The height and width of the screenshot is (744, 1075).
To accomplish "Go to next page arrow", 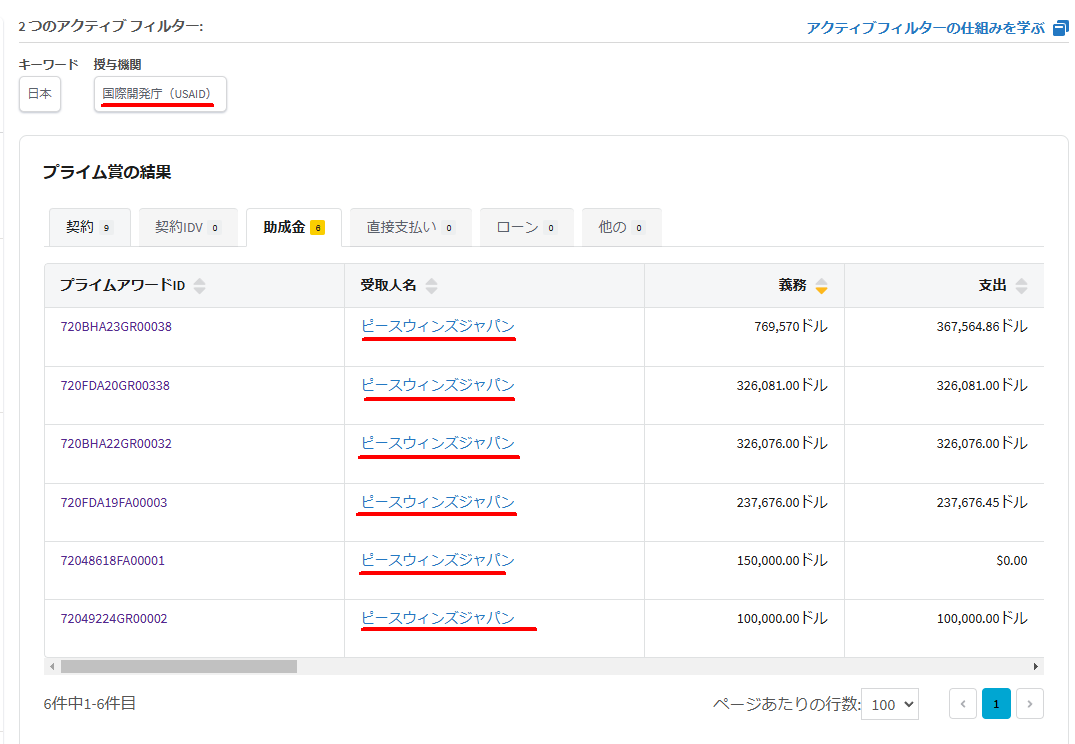I will [1029, 704].
